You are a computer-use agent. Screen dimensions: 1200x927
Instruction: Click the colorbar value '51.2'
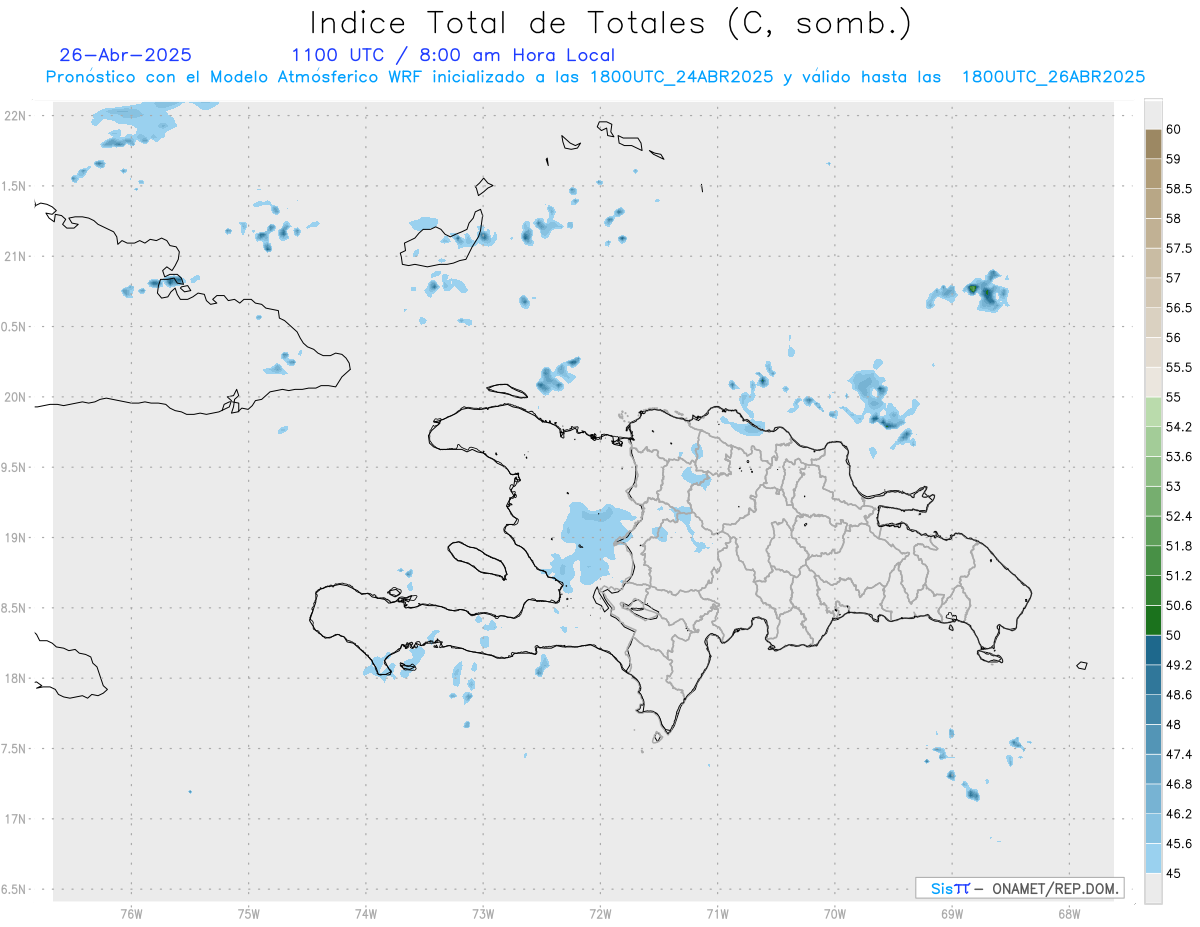(x=1179, y=576)
